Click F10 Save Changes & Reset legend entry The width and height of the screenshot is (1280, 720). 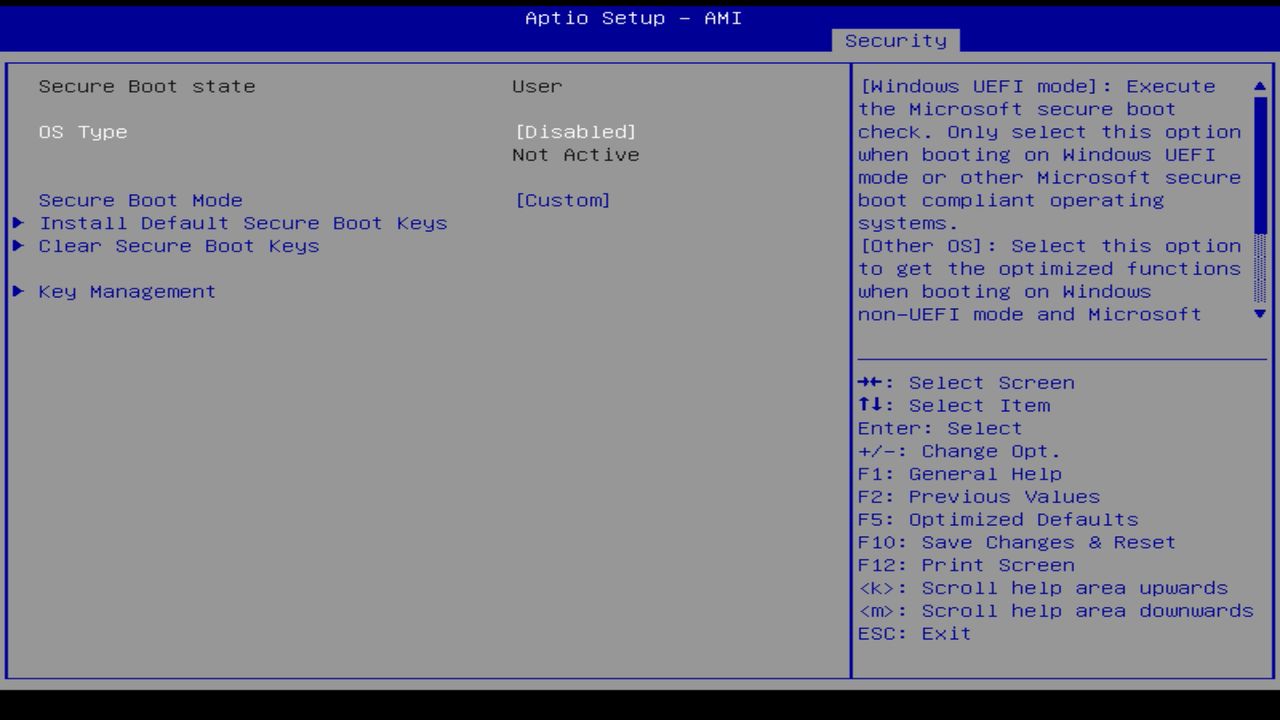coord(1017,542)
